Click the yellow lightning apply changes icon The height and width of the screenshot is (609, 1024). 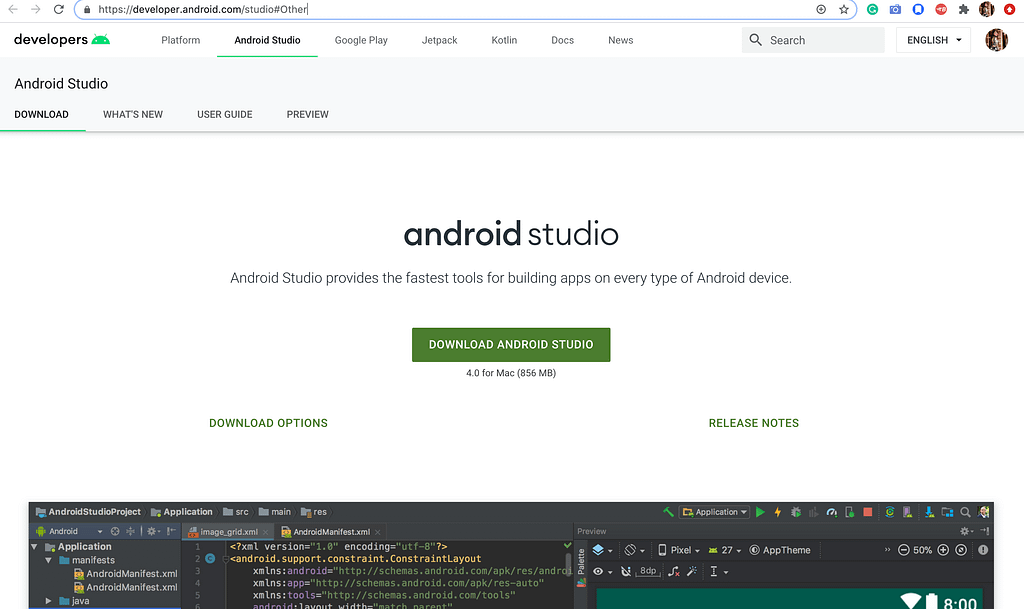click(778, 512)
